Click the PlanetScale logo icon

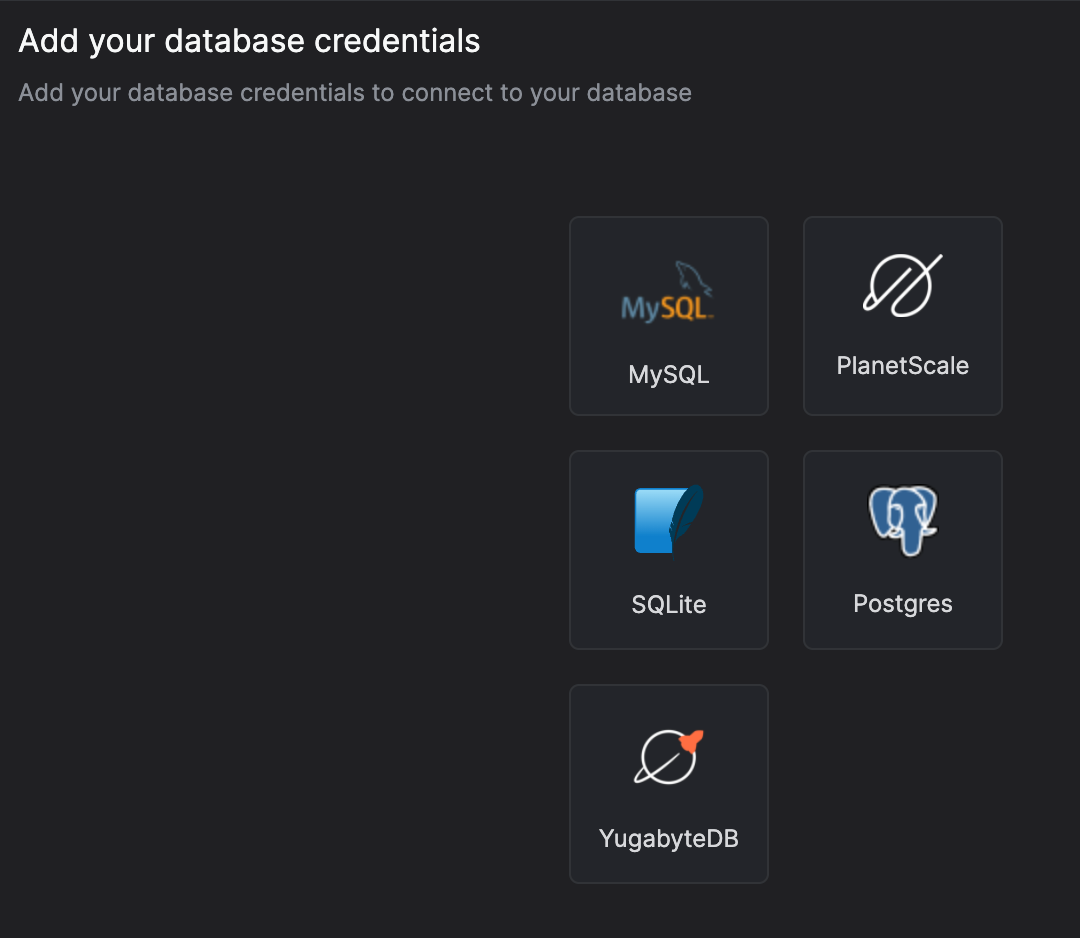(x=902, y=285)
